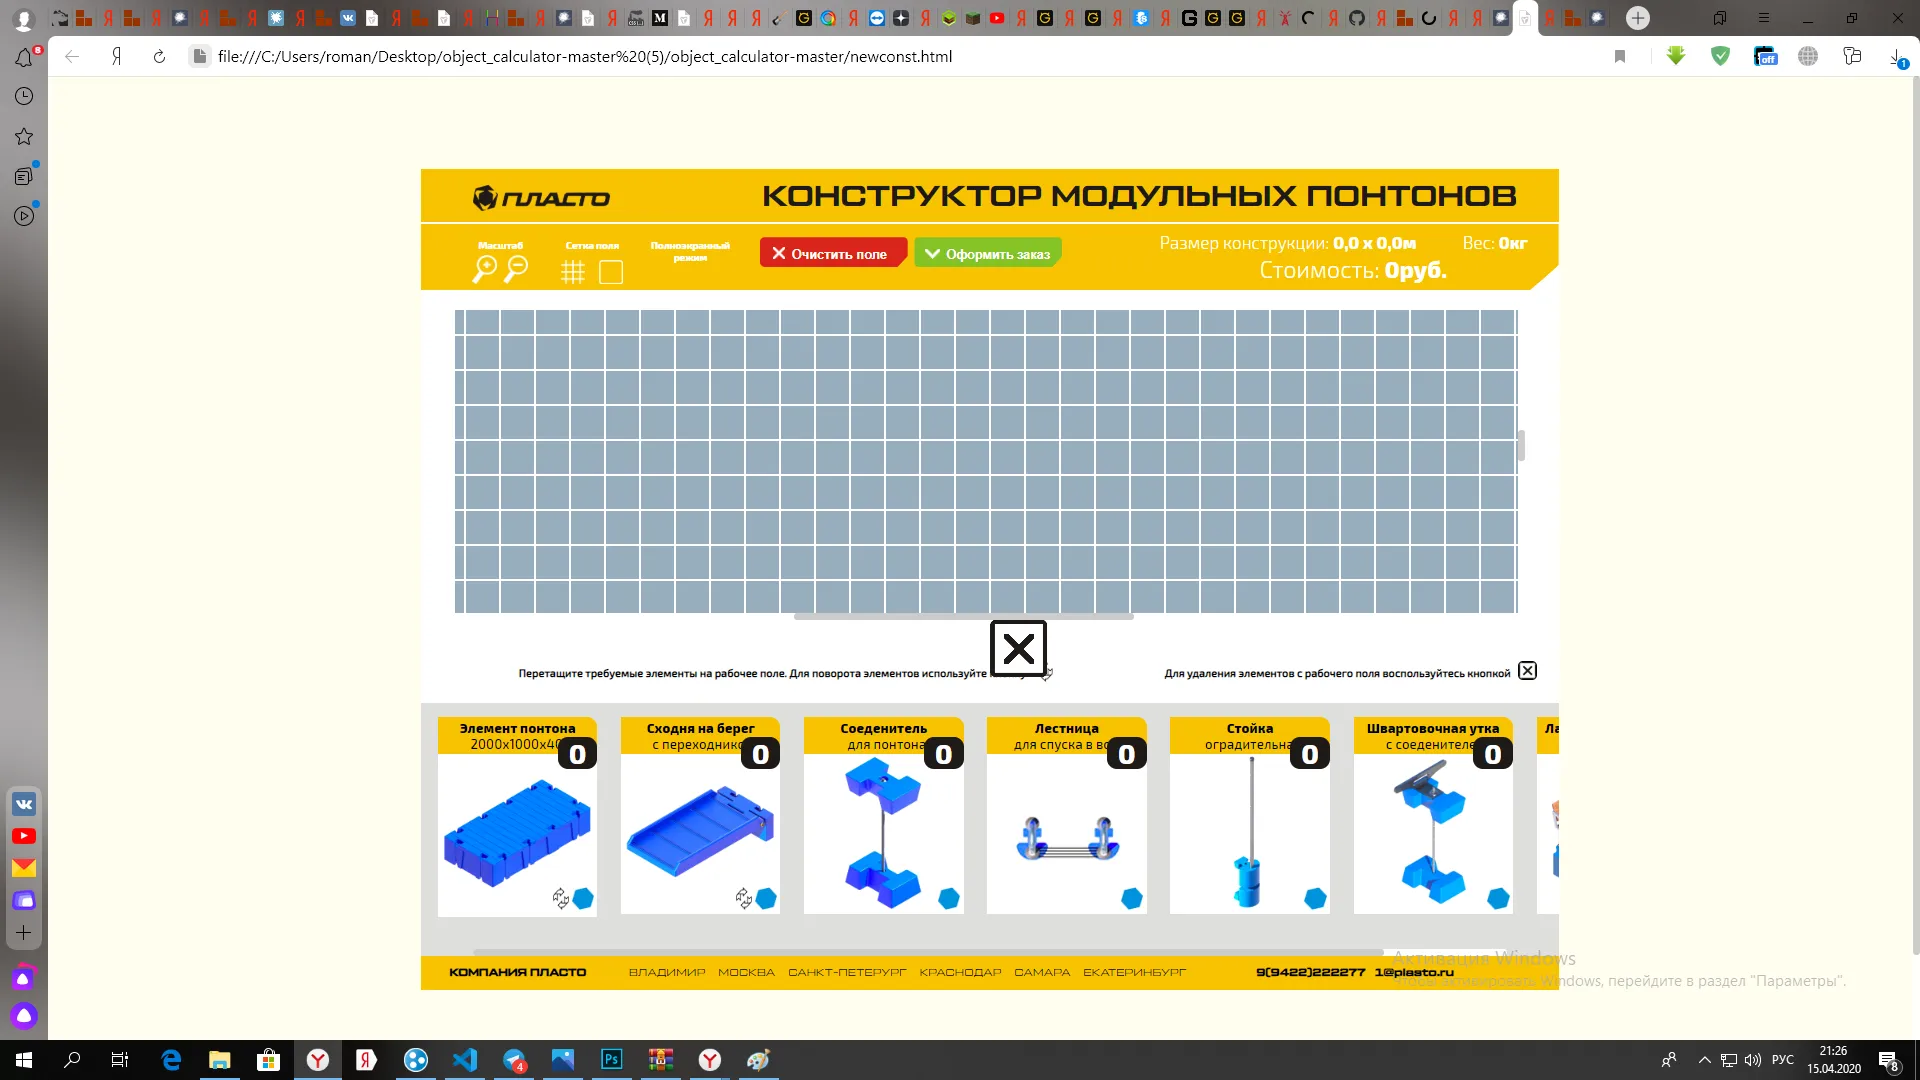Screen dimensions: 1920x1080
Task: Open browser notifications bell
Action: click(x=24, y=57)
